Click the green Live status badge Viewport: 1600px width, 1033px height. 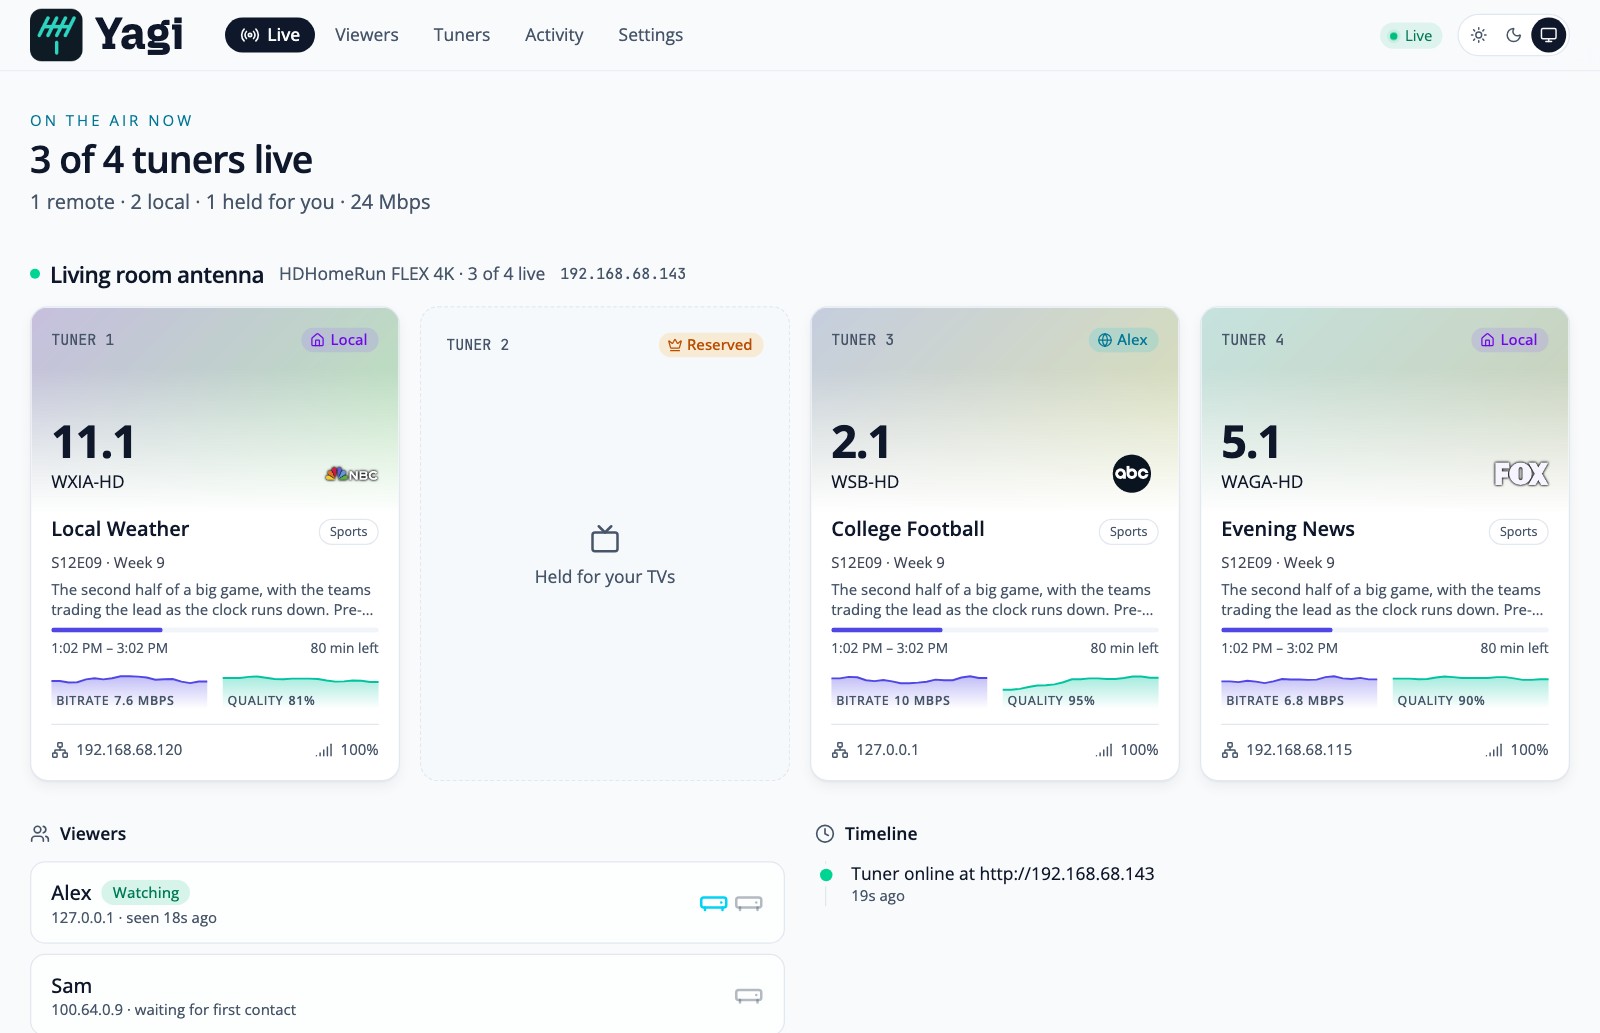pyautogui.click(x=1411, y=36)
